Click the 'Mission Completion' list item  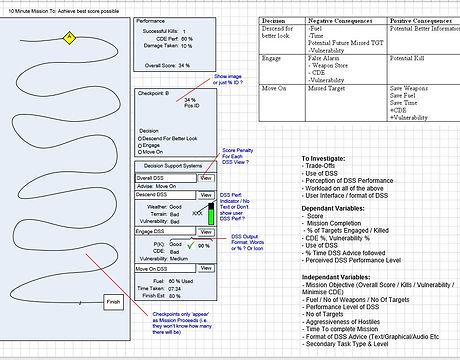pyautogui.click(x=332, y=223)
